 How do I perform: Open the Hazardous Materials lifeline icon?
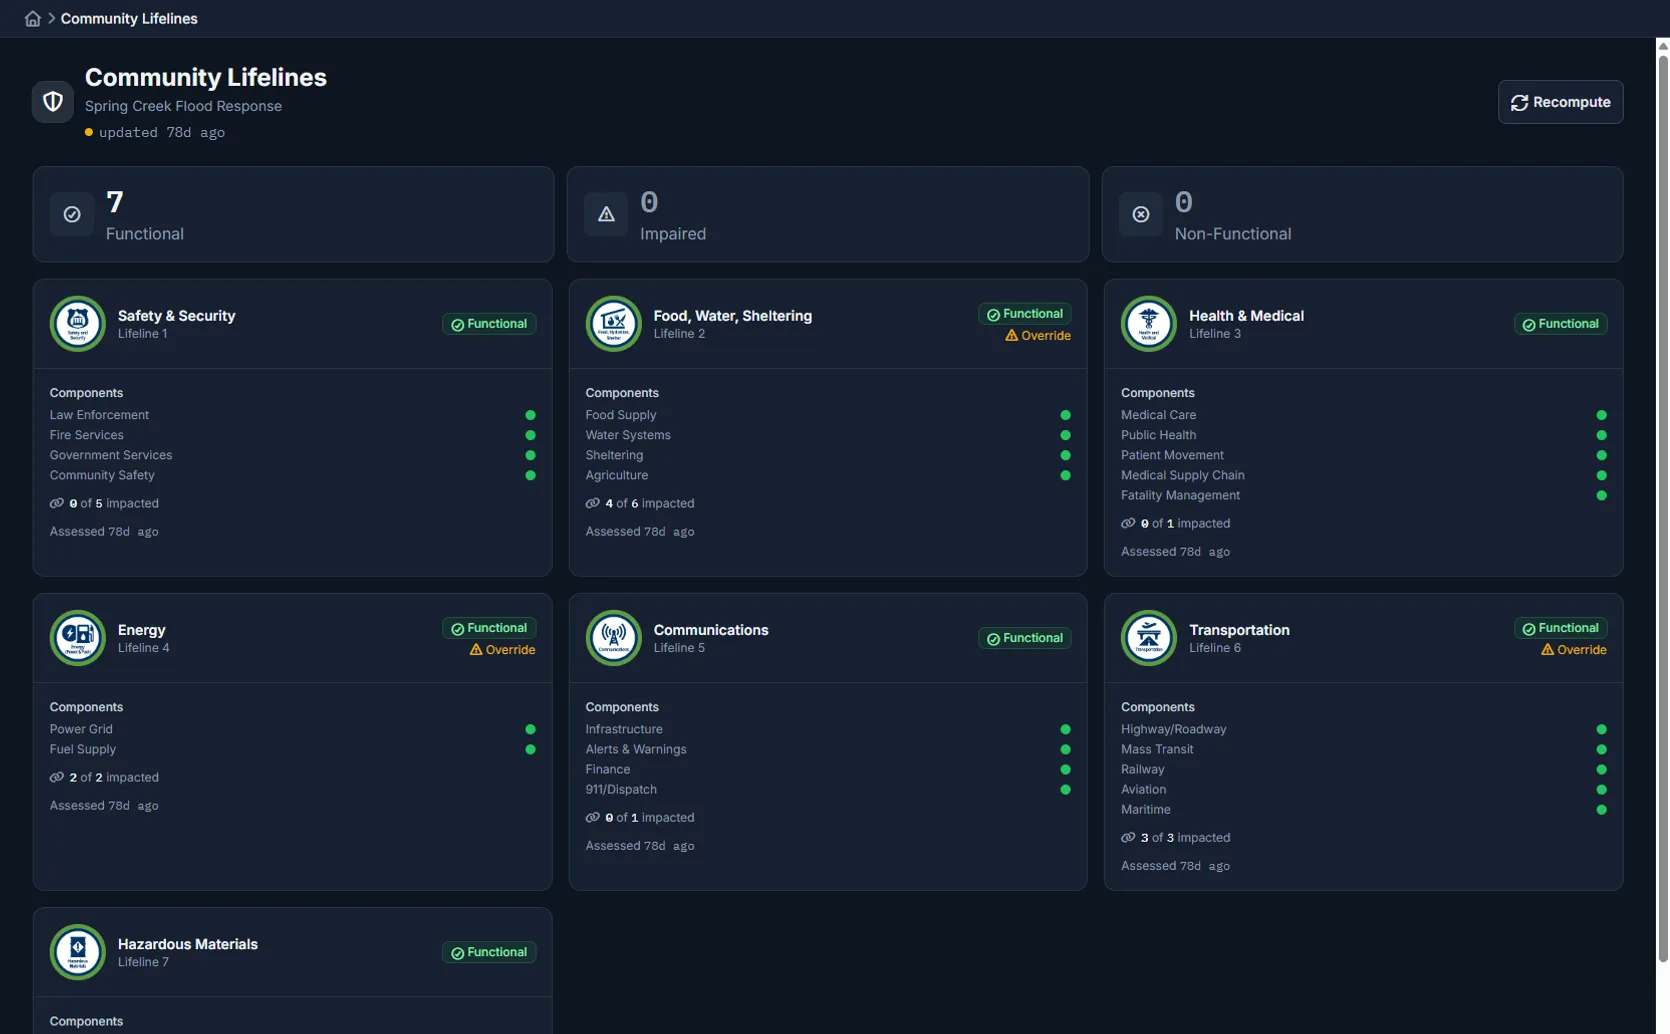(x=78, y=952)
